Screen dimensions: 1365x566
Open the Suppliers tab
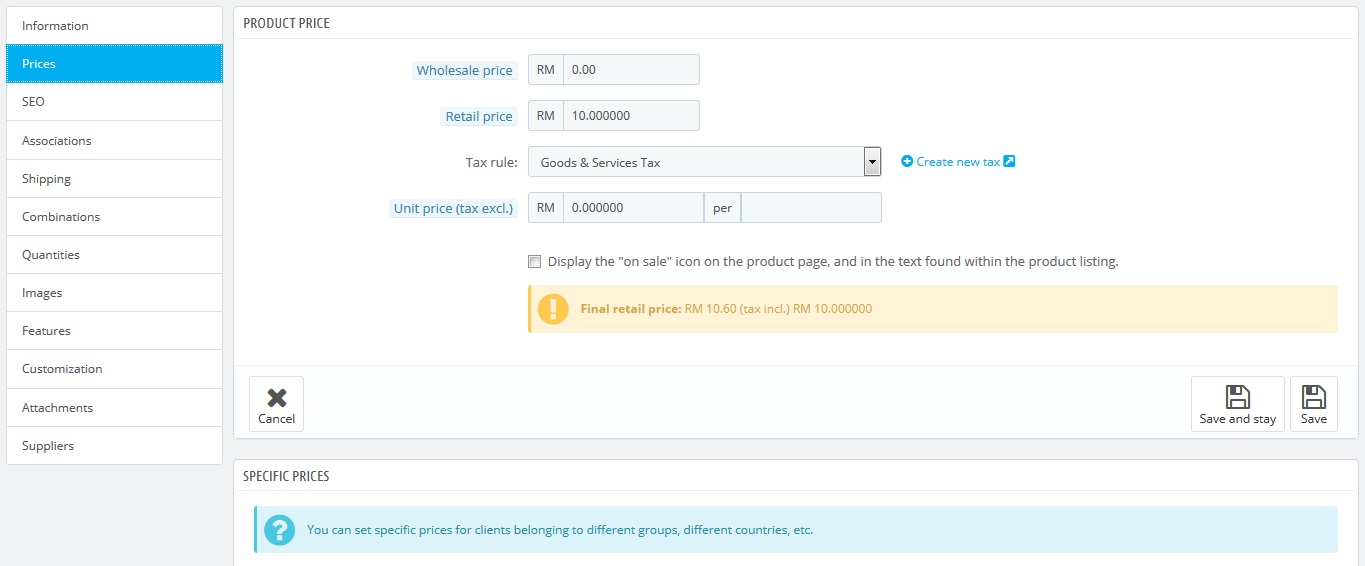tap(114, 446)
